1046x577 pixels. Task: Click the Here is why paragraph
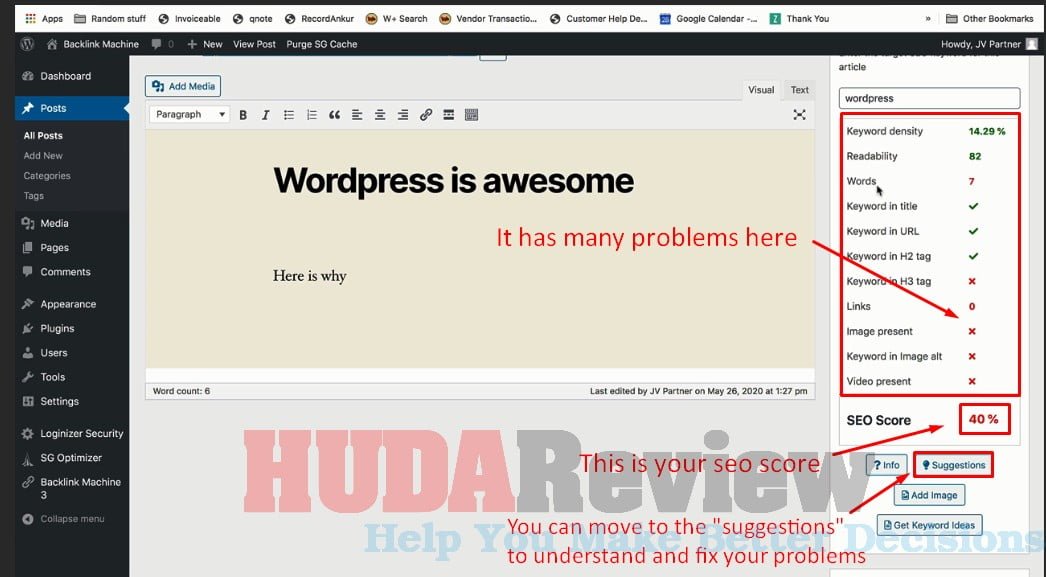[310, 276]
